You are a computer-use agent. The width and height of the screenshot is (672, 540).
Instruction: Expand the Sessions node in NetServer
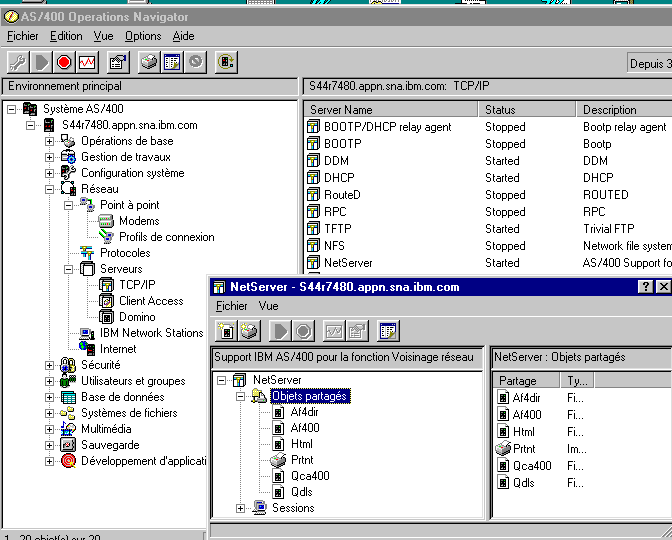pos(240,508)
